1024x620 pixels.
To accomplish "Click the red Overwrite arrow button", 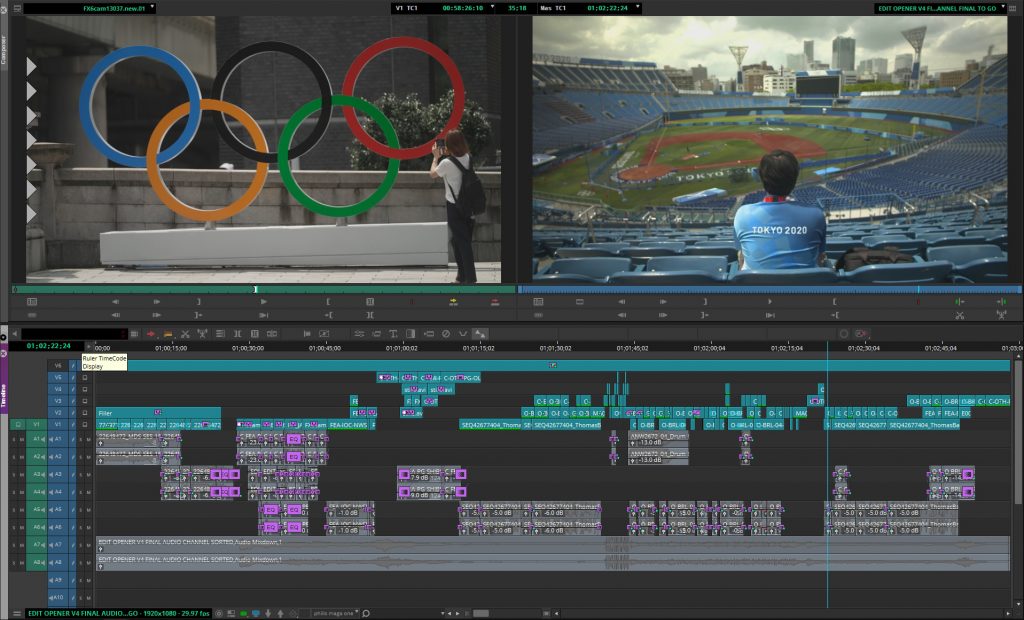I will 495,302.
